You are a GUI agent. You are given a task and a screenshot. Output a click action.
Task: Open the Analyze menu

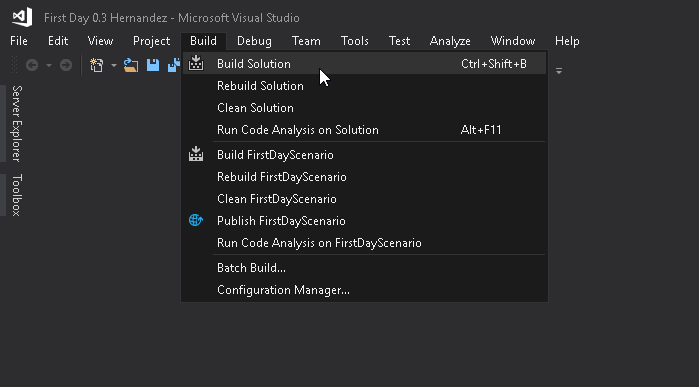[x=450, y=41]
